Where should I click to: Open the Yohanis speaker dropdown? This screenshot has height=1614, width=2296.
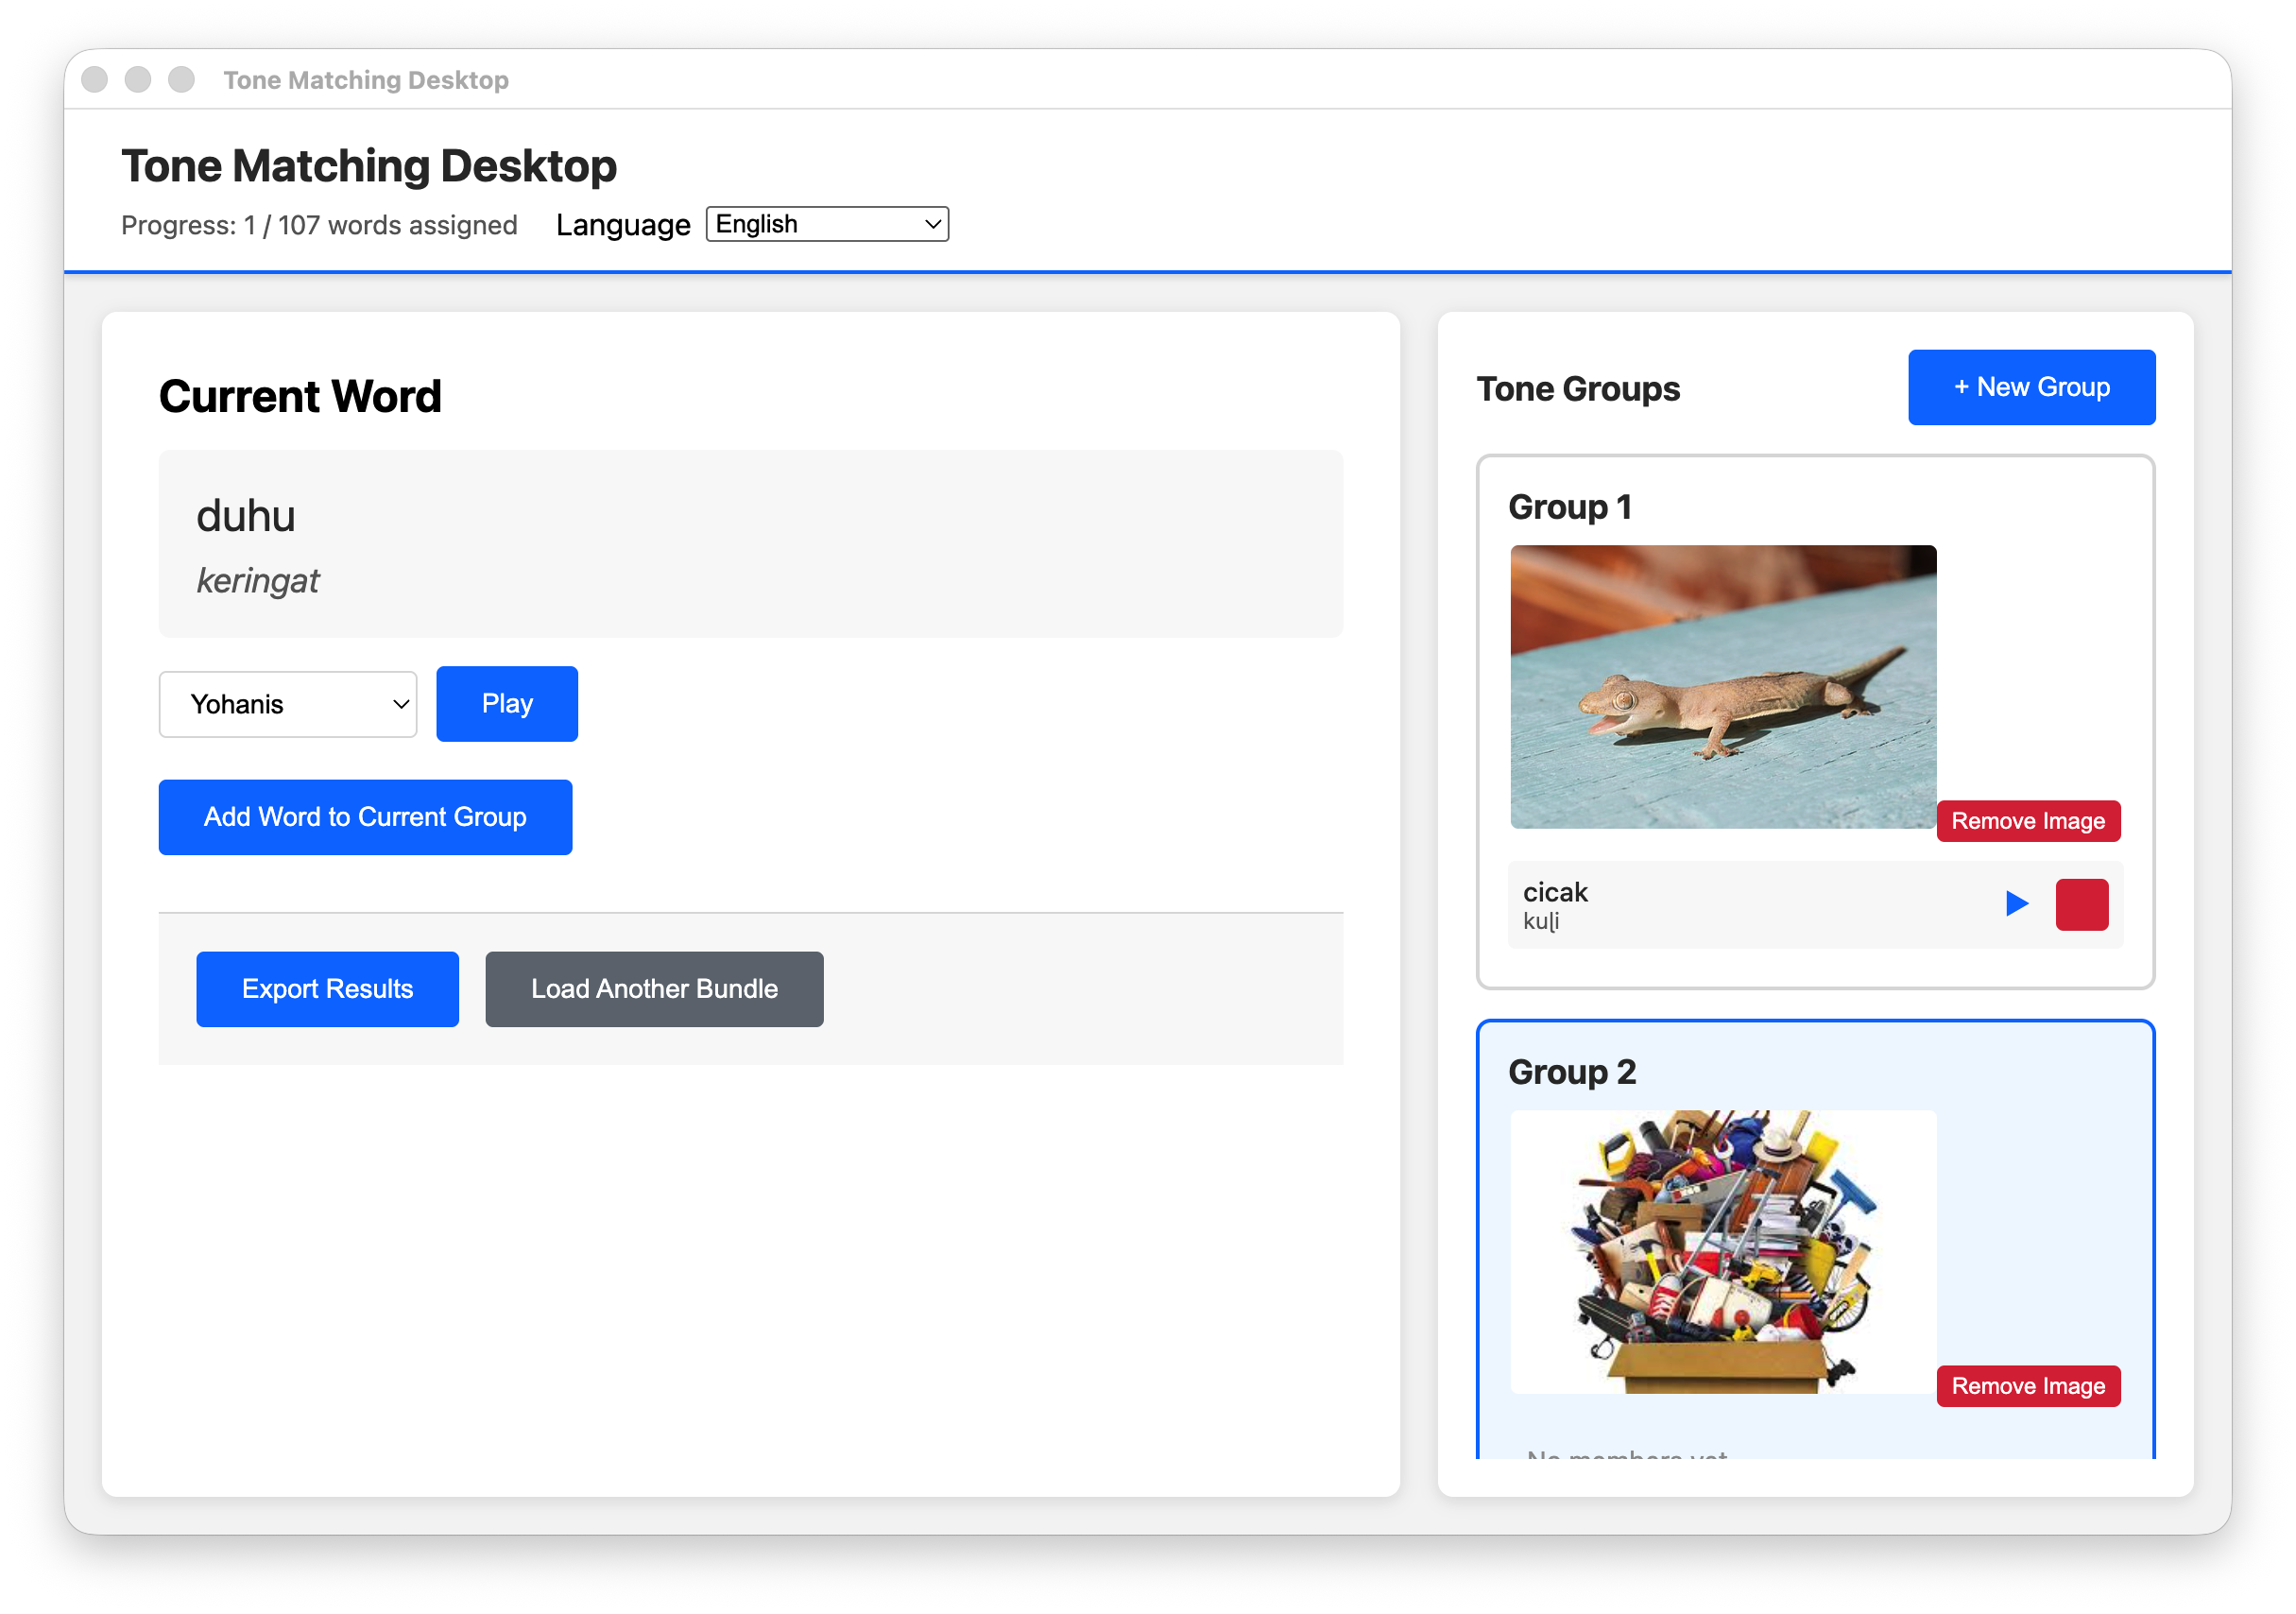[x=287, y=703]
